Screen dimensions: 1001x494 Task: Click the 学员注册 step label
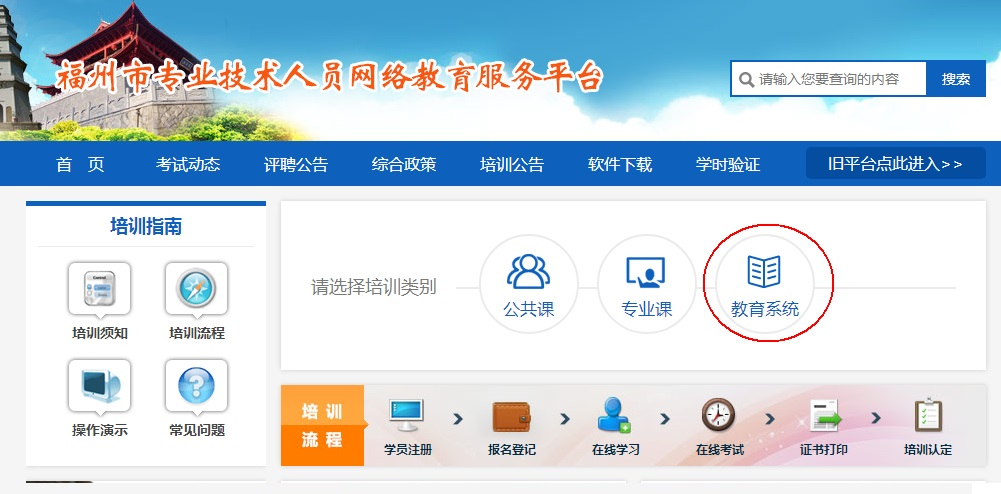tap(408, 450)
